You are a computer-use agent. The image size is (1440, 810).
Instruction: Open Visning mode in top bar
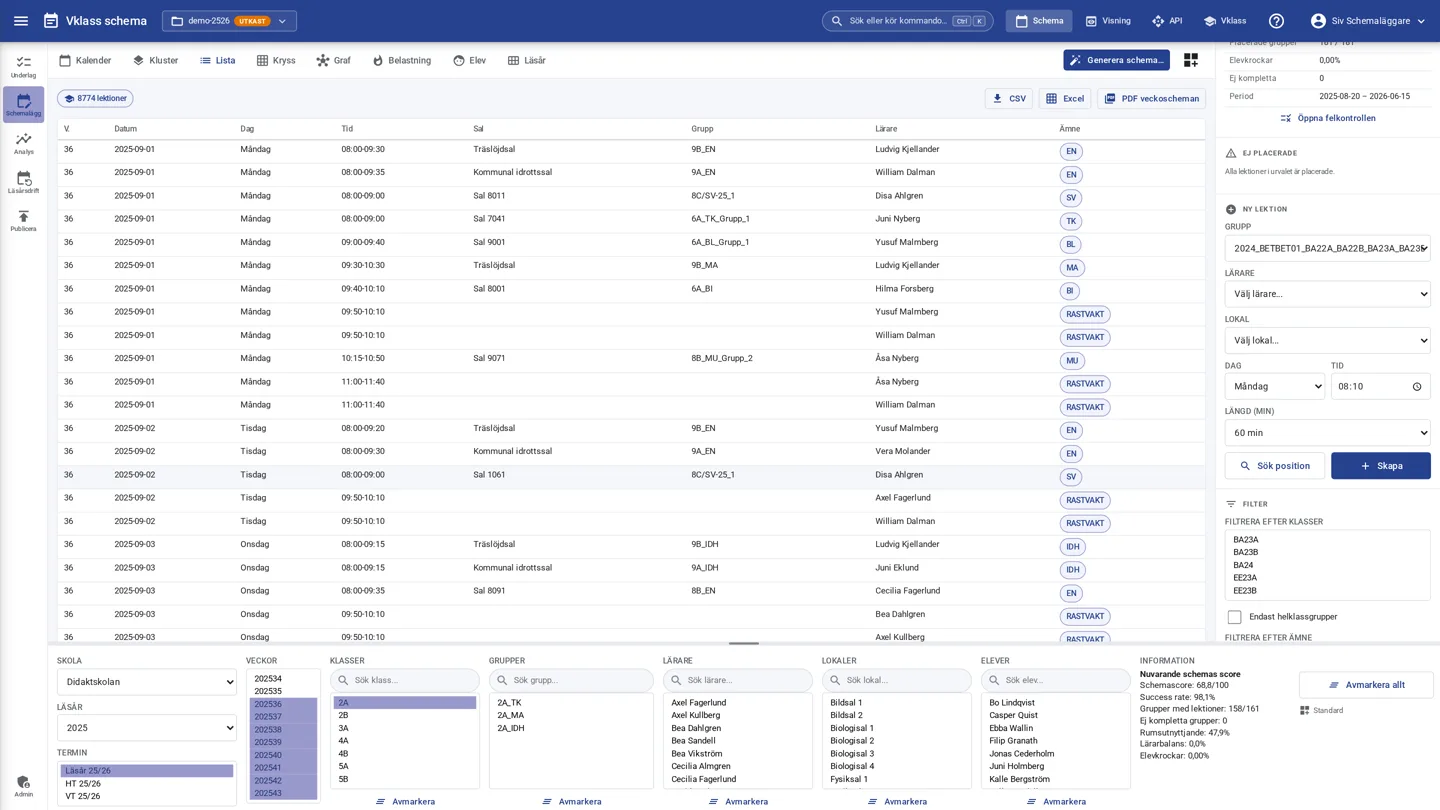[x=1108, y=21]
